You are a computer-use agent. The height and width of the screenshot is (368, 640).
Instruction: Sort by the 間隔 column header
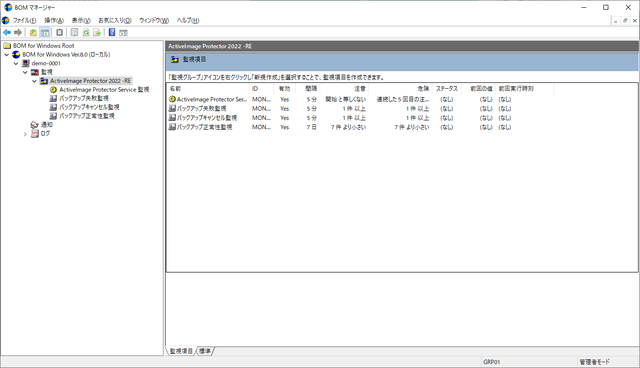308,89
